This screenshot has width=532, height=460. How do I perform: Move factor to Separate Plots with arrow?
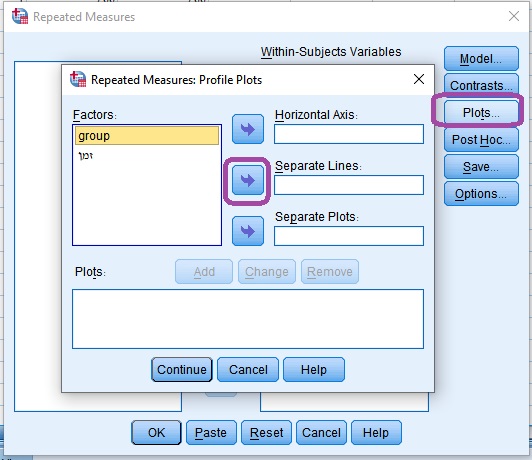[248, 231]
